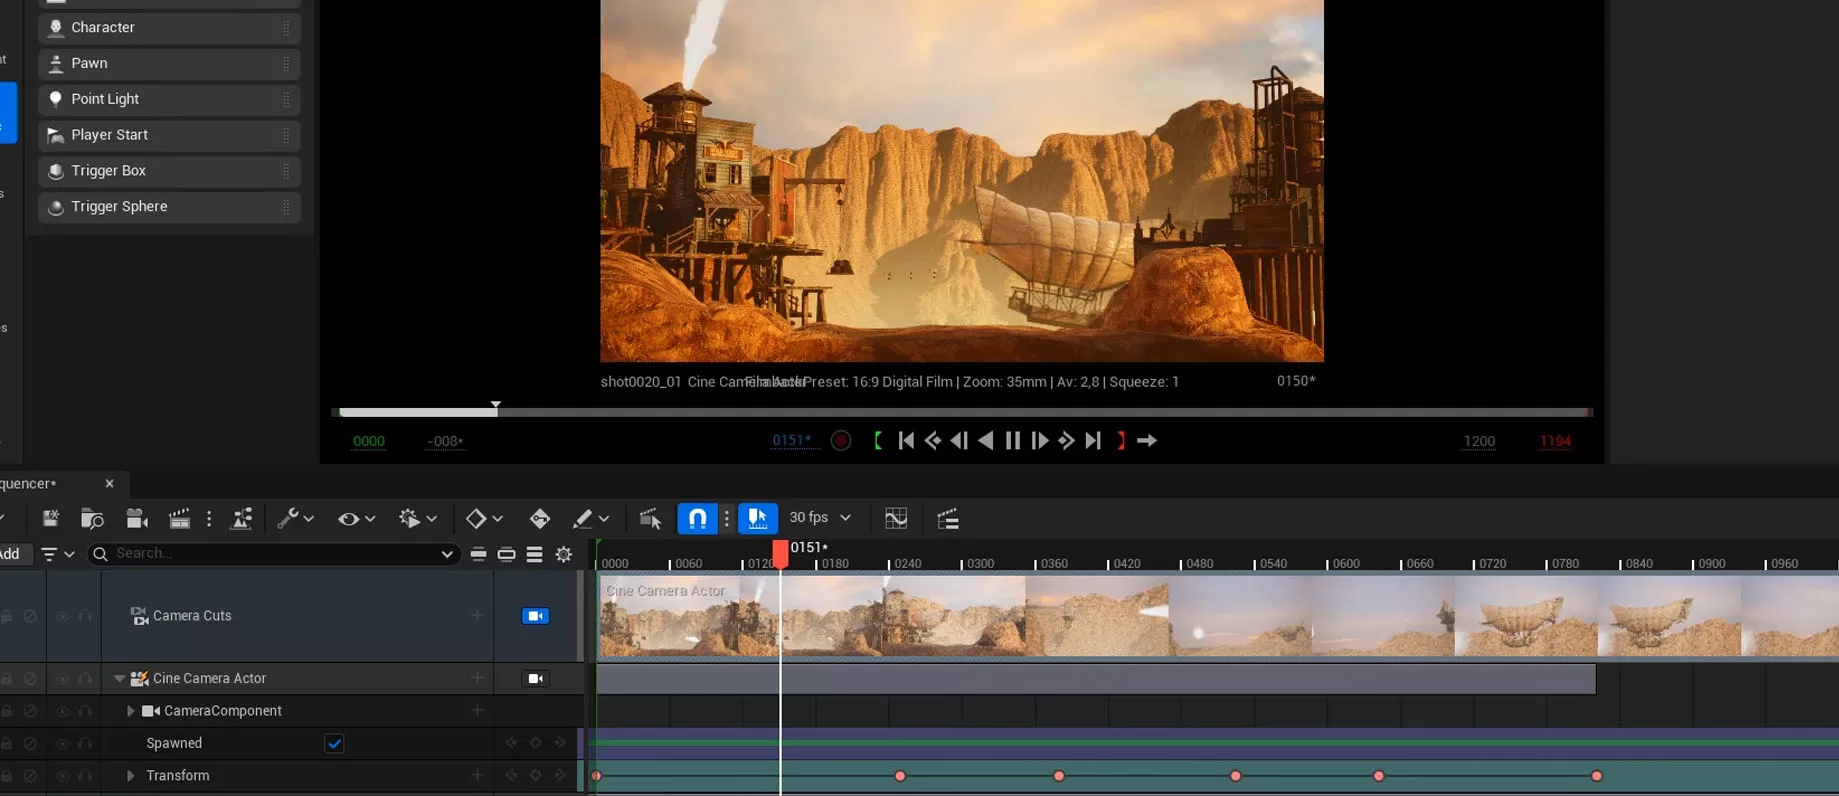Open the 30 fps frame rate dropdown
Viewport: 1839px width, 796px height.
820,518
